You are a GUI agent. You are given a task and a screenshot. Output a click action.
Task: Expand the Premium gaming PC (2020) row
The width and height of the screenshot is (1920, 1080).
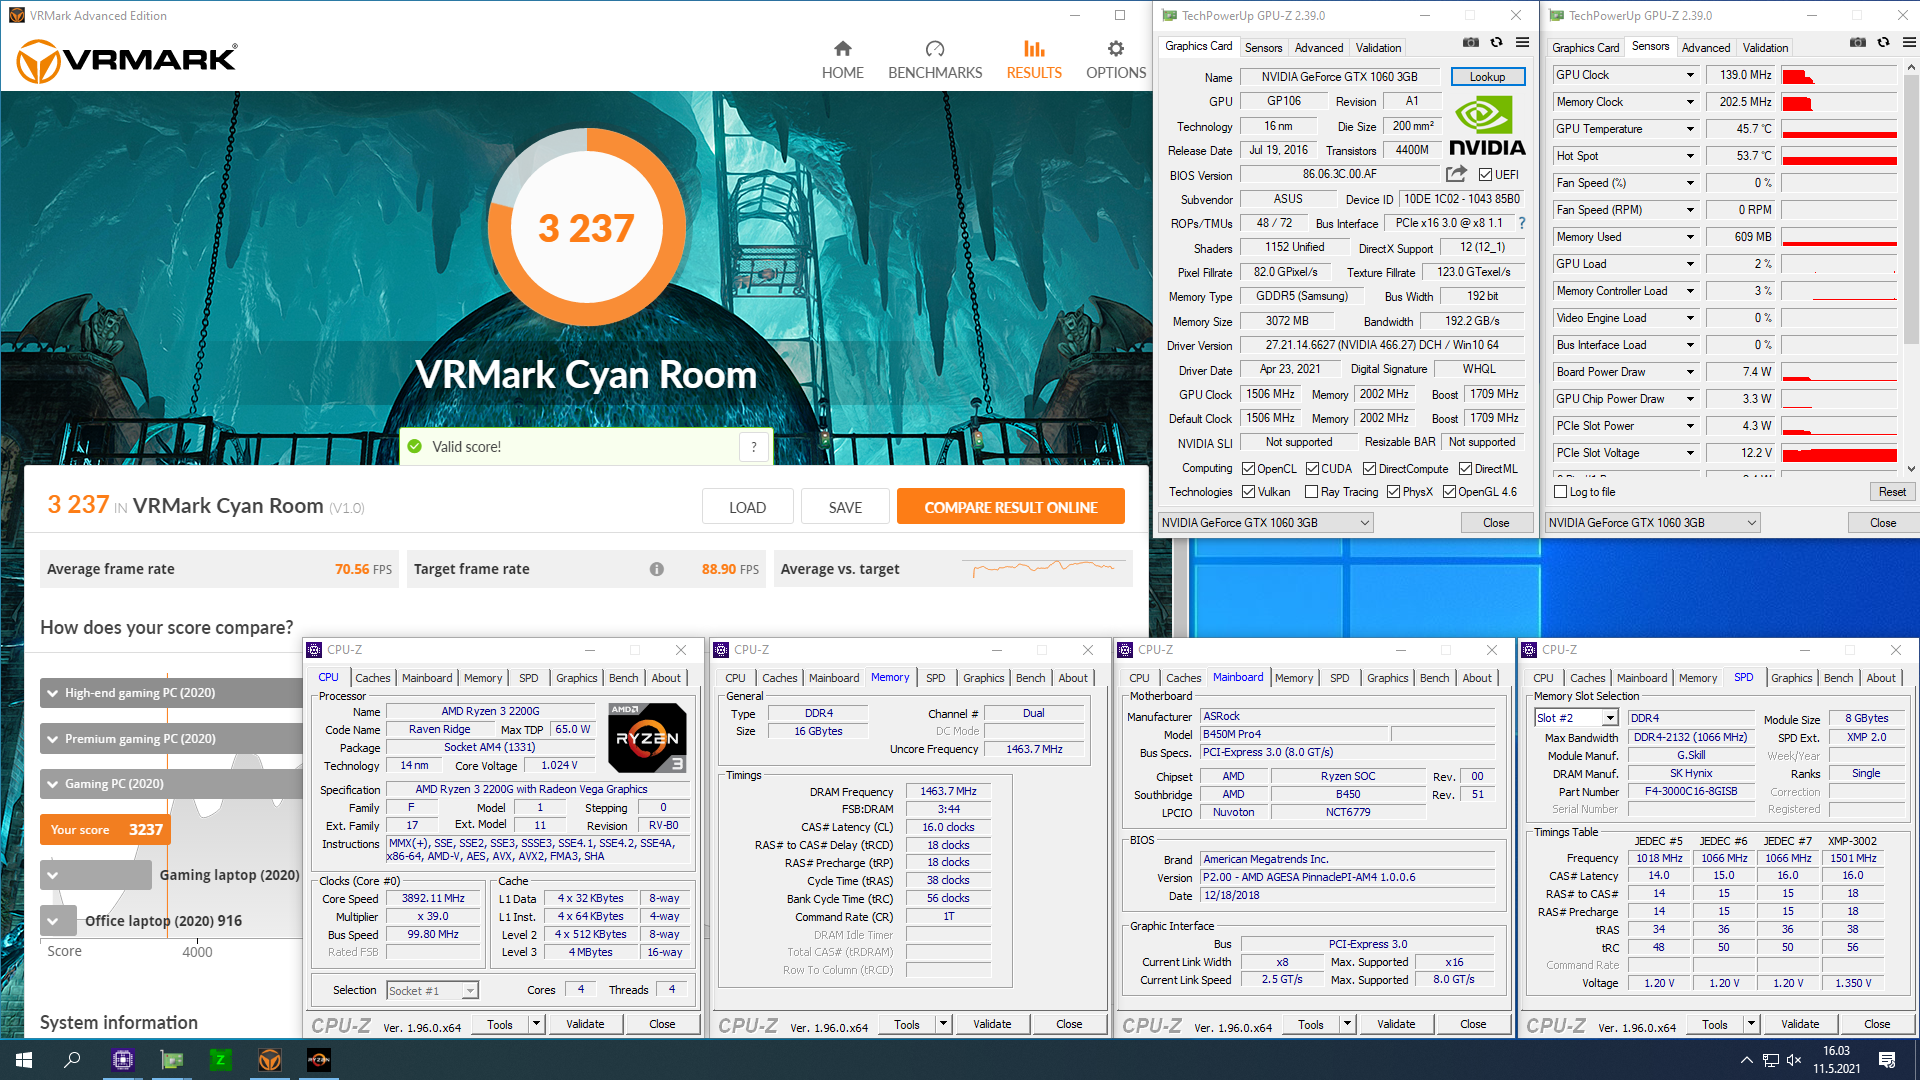tap(170, 739)
